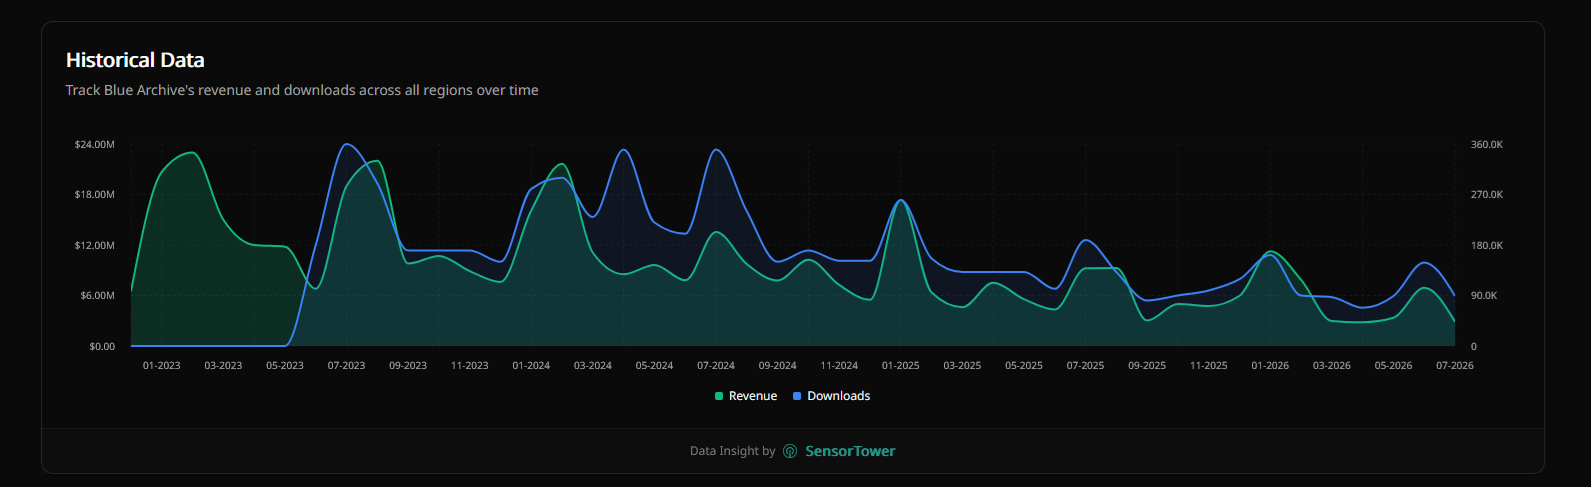Image resolution: width=1591 pixels, height=487 pixels.
Task: Click the $0.00 revenue axis value
Action: click(x=102, y=347)
